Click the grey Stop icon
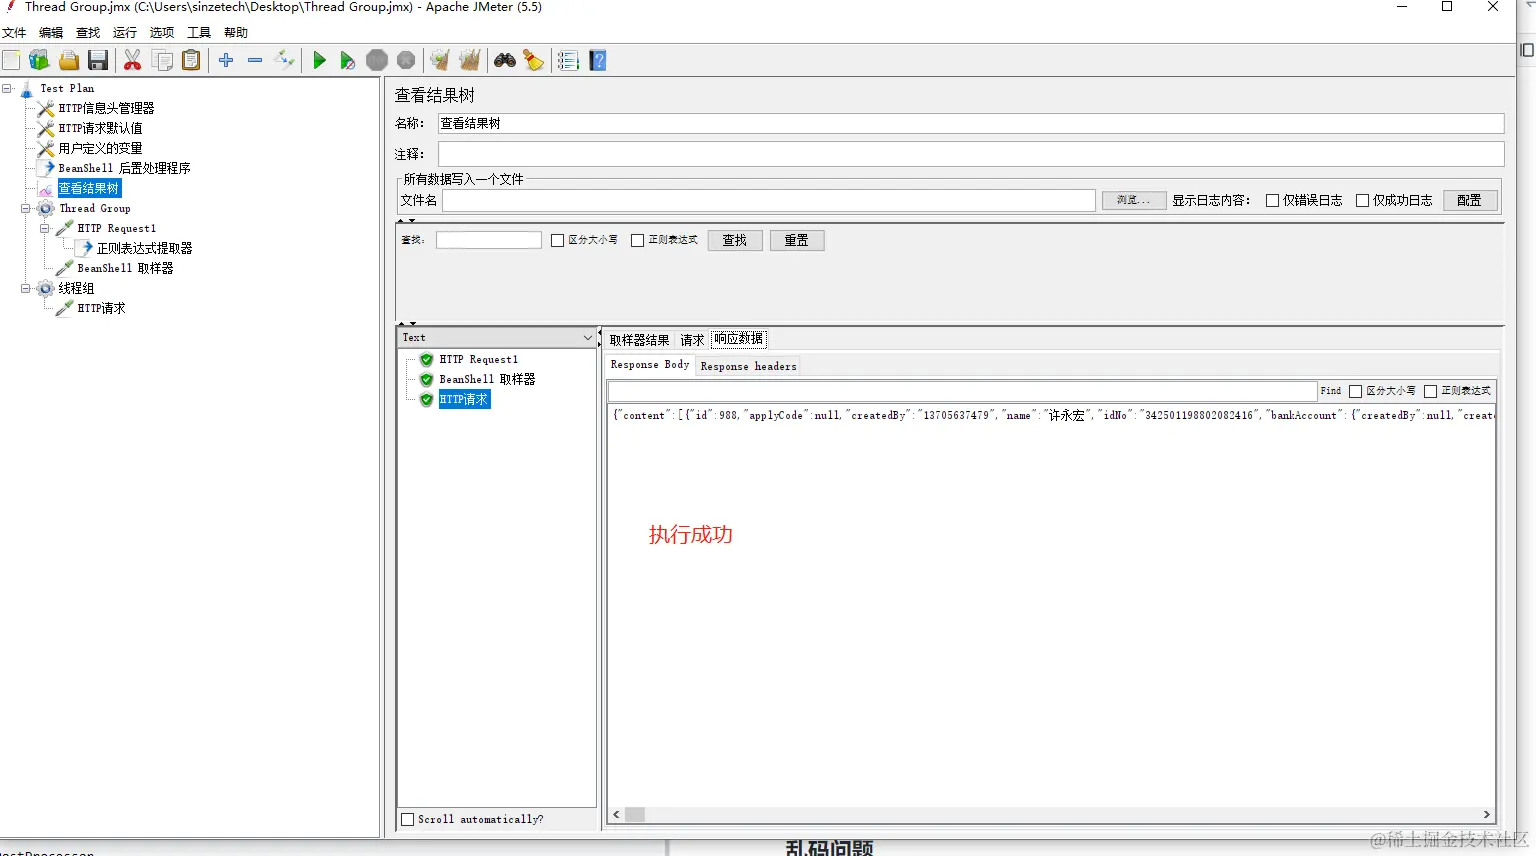The height and width of the screenshot is (856, 1536). click(377, 60)
